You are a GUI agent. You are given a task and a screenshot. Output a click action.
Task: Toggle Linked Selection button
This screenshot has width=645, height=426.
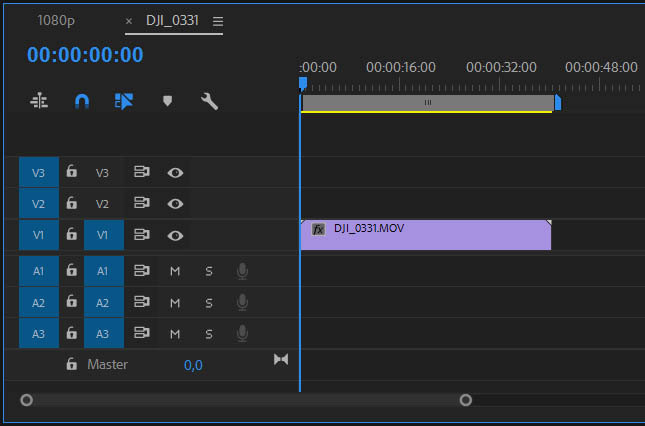click(124, 101)
